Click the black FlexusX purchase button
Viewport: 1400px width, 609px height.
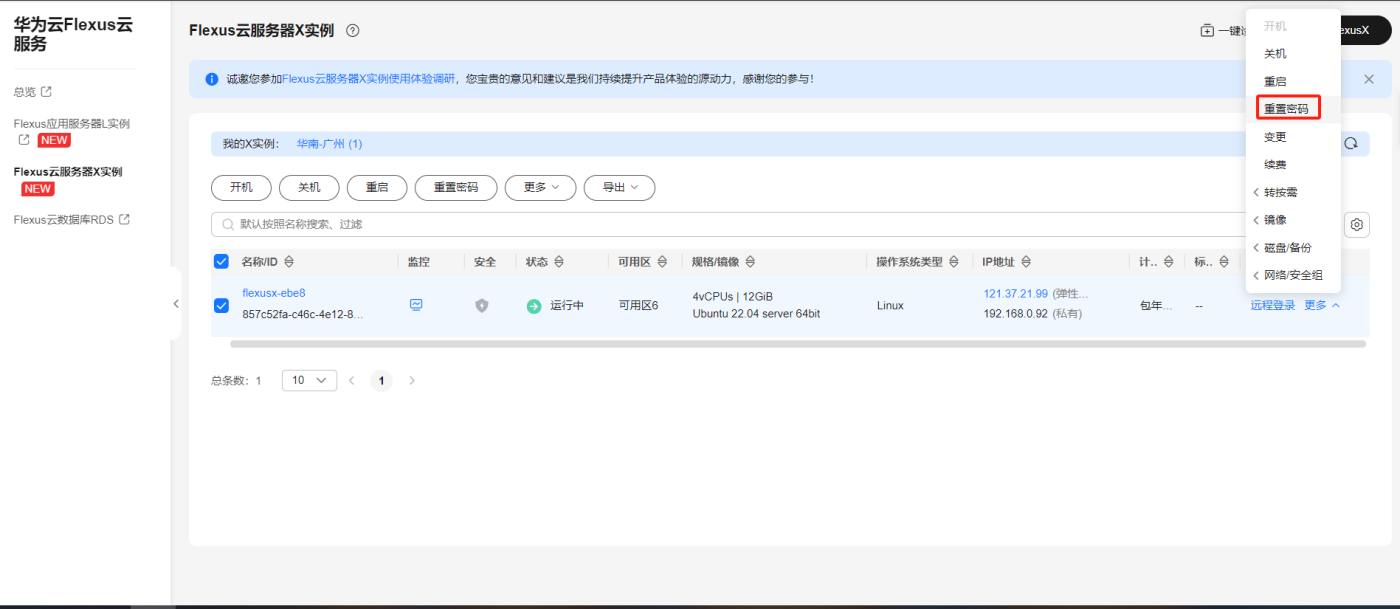tap(1364, 30)
